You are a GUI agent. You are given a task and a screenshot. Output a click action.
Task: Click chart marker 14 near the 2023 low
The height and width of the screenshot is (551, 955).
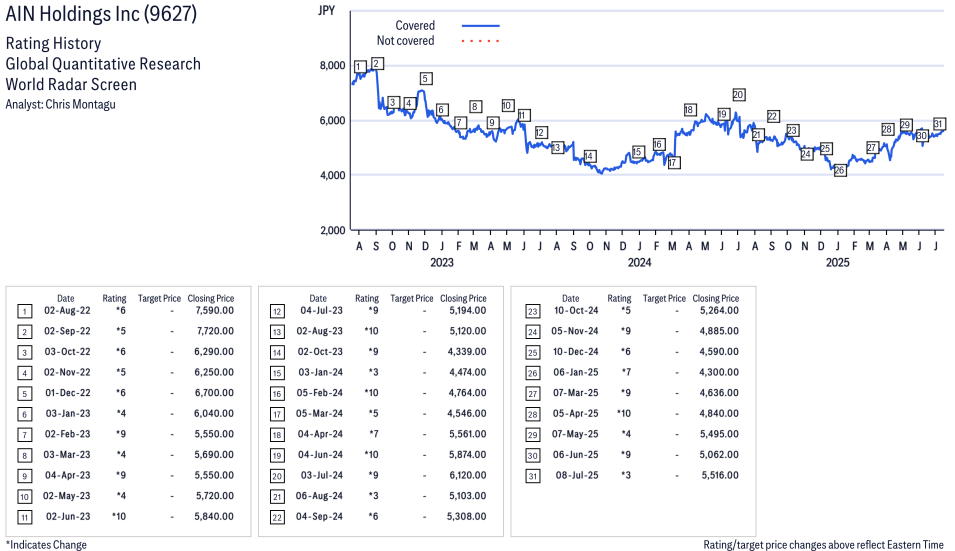(x=589, y=156)
